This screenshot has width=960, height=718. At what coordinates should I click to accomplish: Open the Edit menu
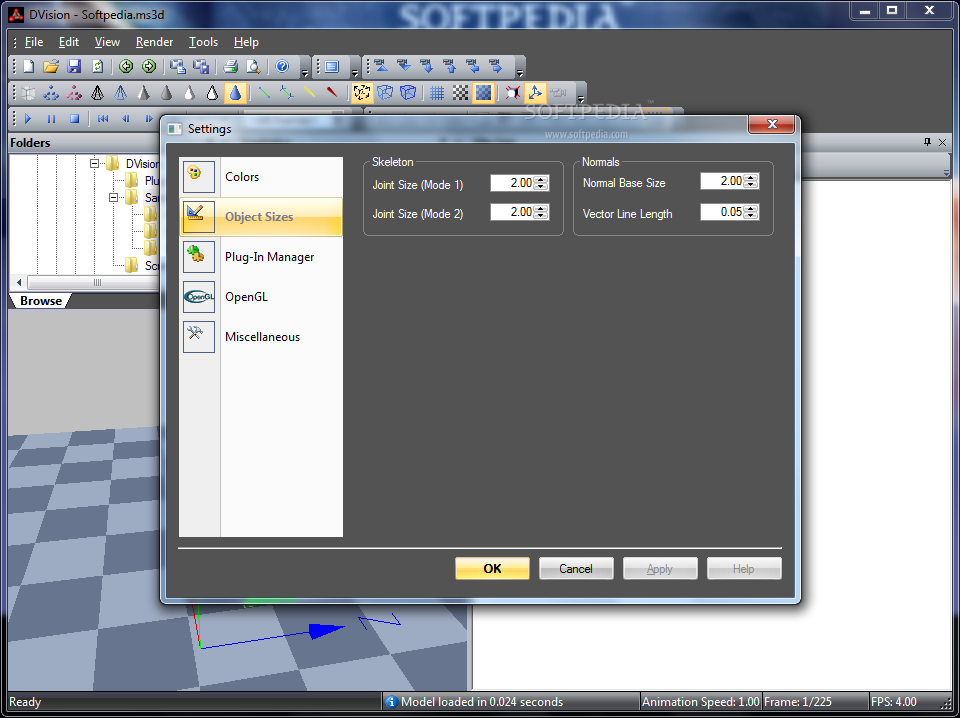point(69,42)
